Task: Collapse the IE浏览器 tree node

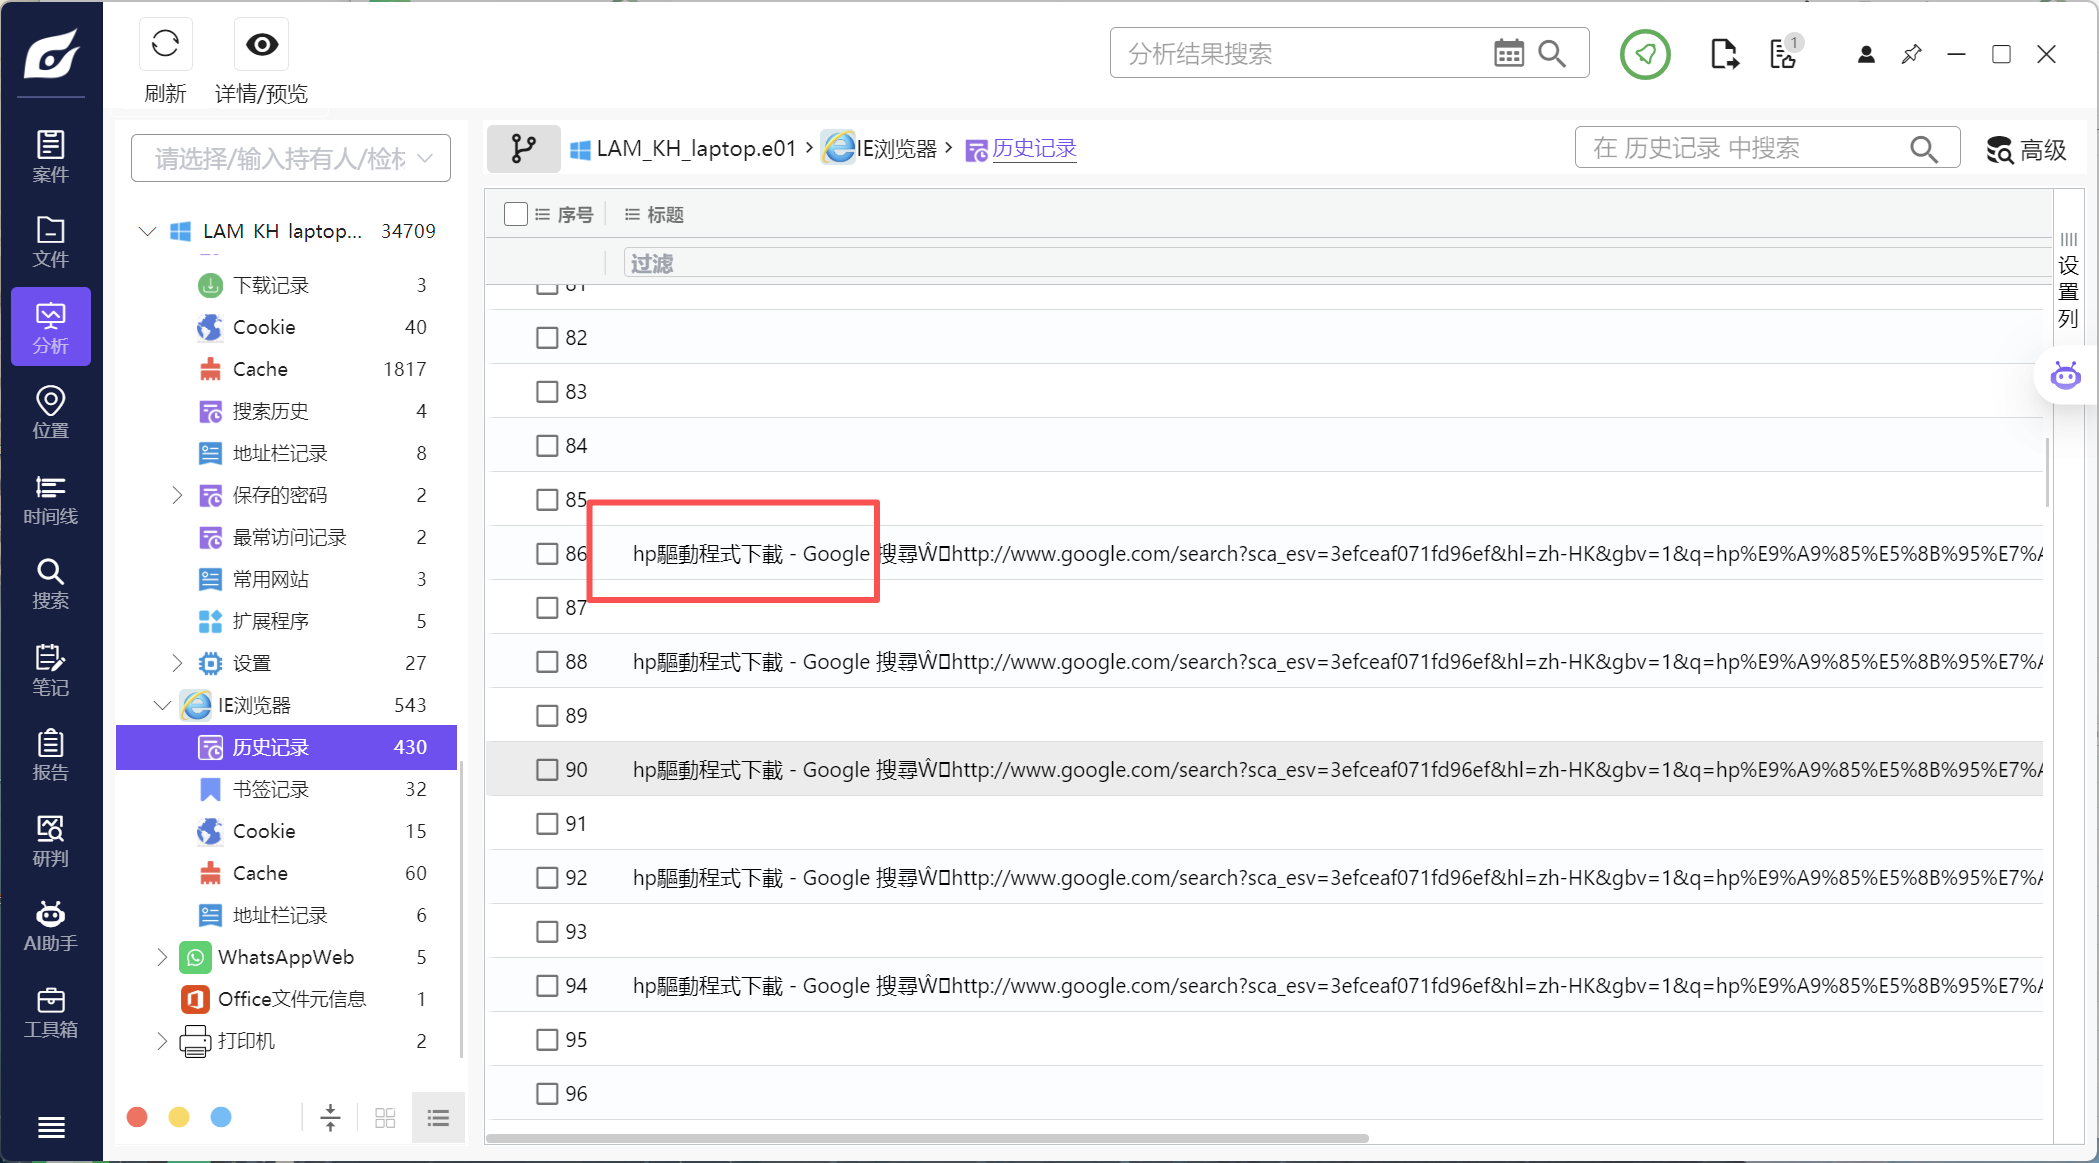Action: [x=162, y=705]
